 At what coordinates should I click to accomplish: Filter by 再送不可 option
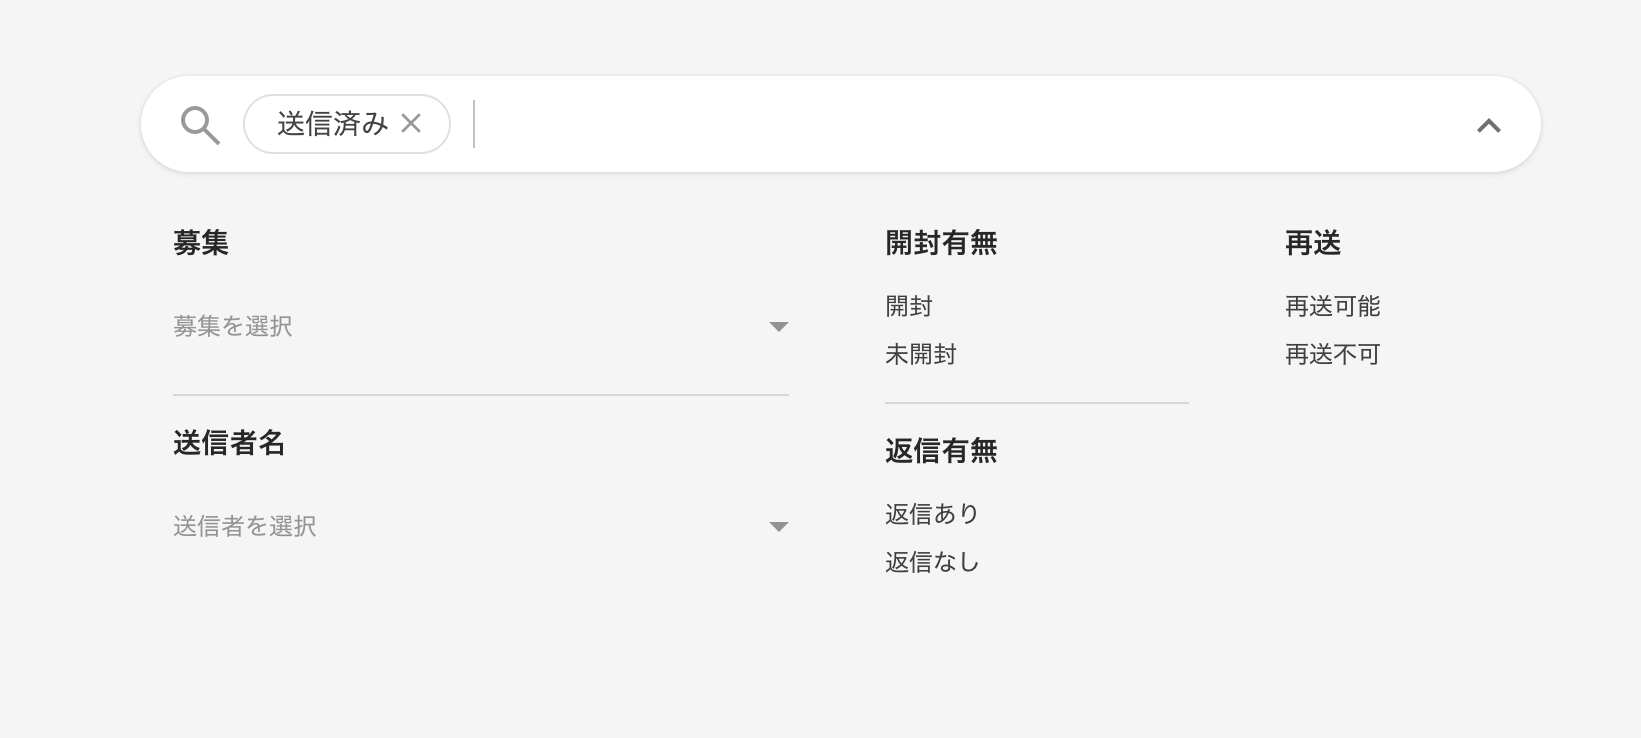tap(1333, 354)
